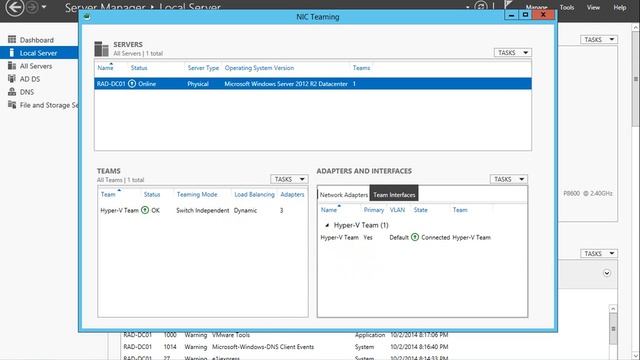640x360 pixels.
Task: Click the Connected state icon for Hyper-V Team
Action: (x=415, y=237)
